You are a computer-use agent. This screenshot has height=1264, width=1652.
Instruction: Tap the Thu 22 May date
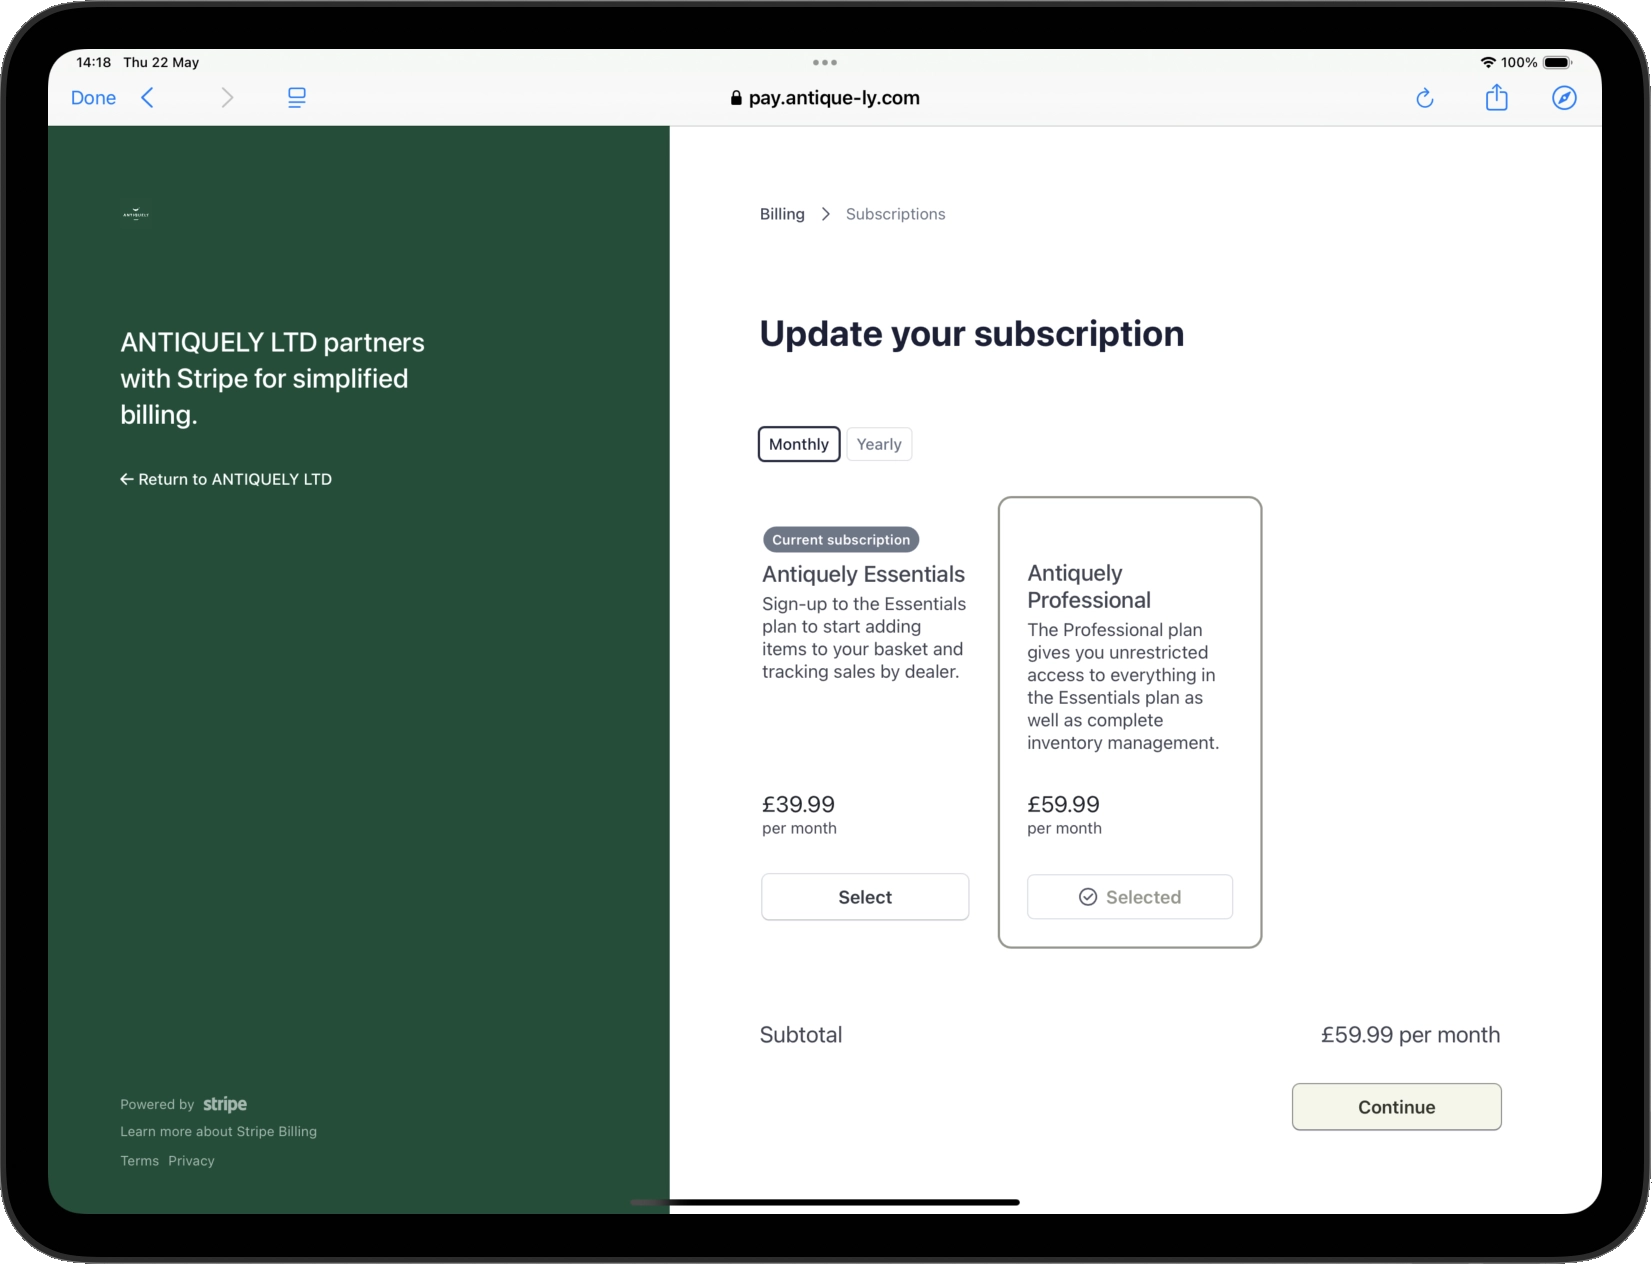click(161, 62)
